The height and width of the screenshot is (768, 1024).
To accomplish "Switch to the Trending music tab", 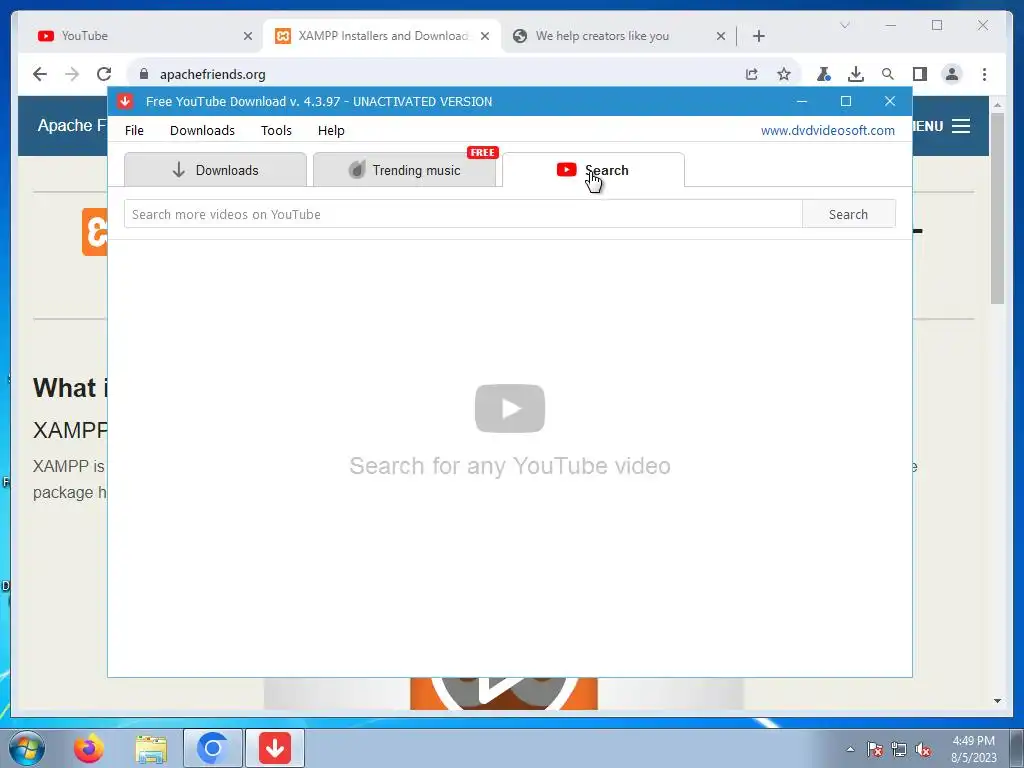I will pyautogui.click(x=404, y=170).
